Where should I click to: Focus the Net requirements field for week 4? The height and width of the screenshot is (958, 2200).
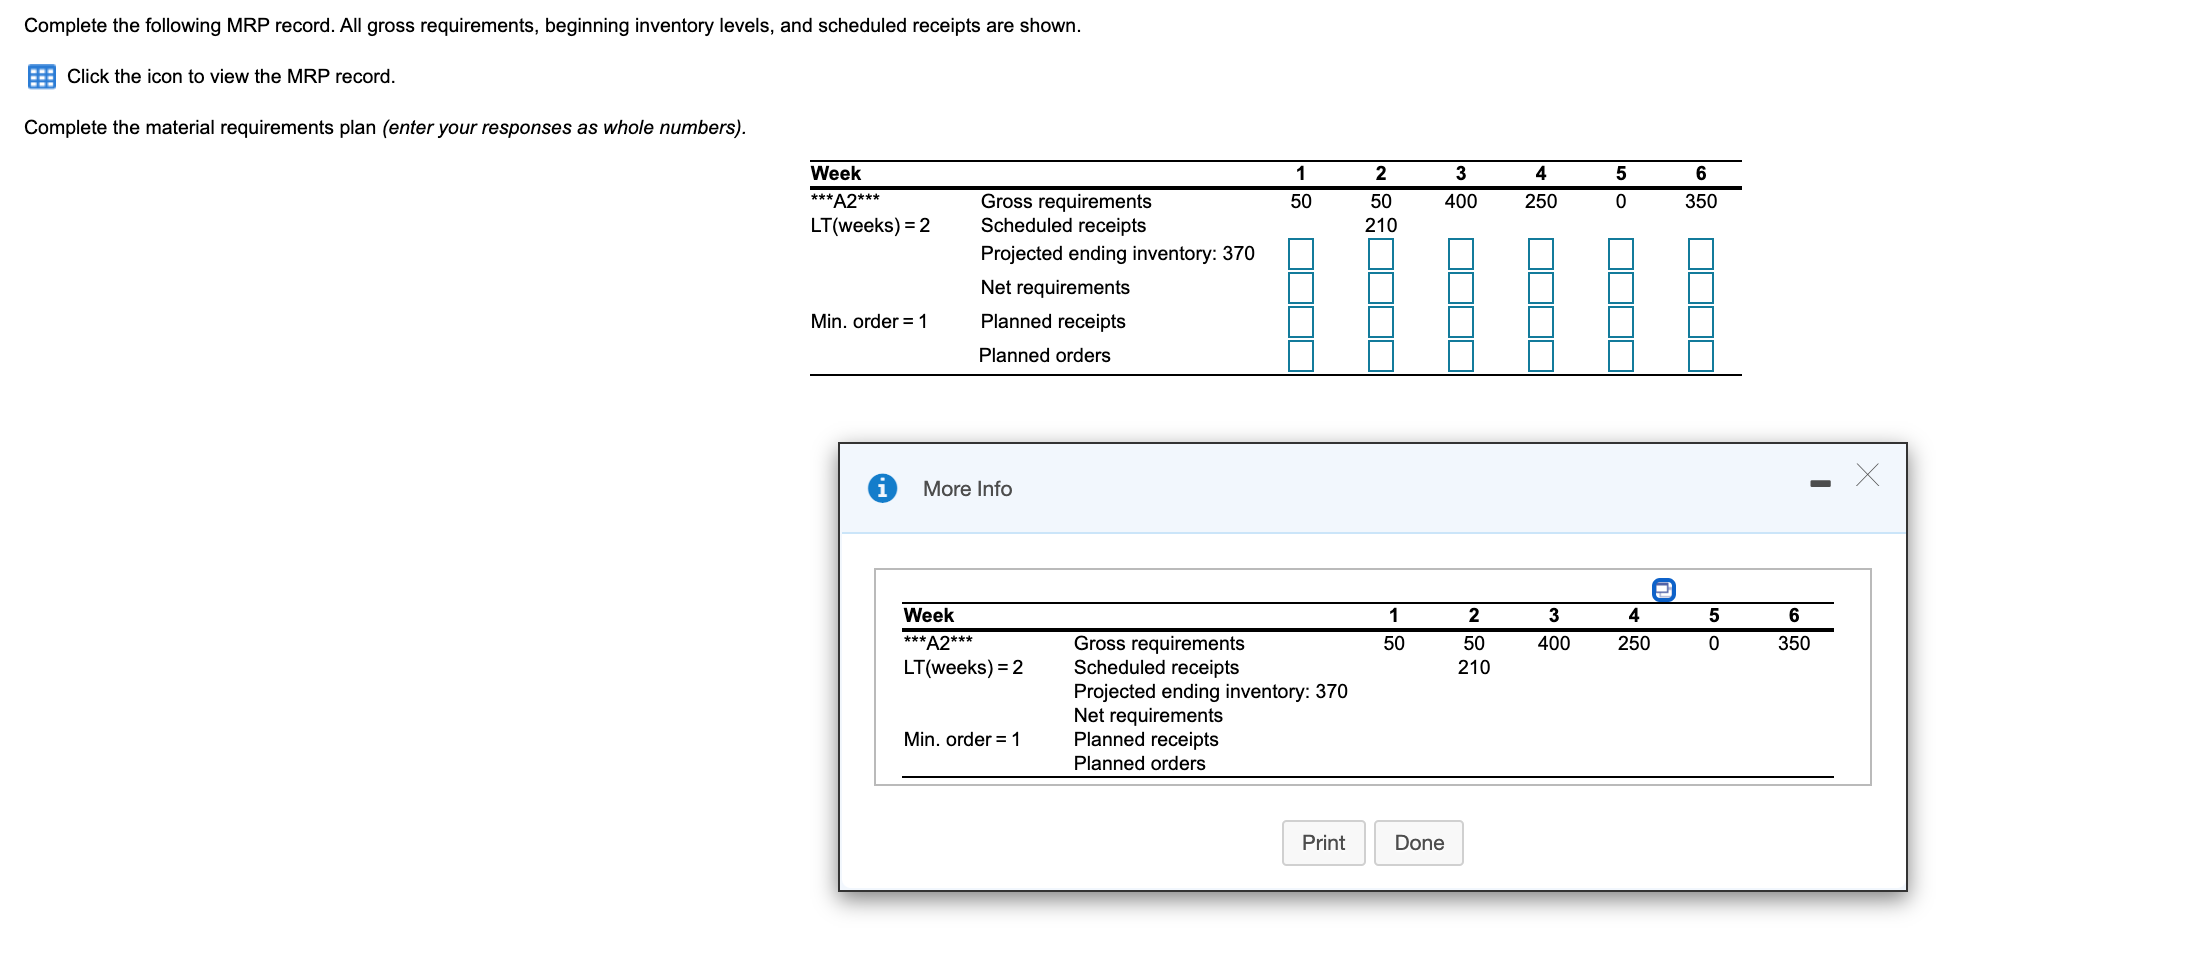1541,288
